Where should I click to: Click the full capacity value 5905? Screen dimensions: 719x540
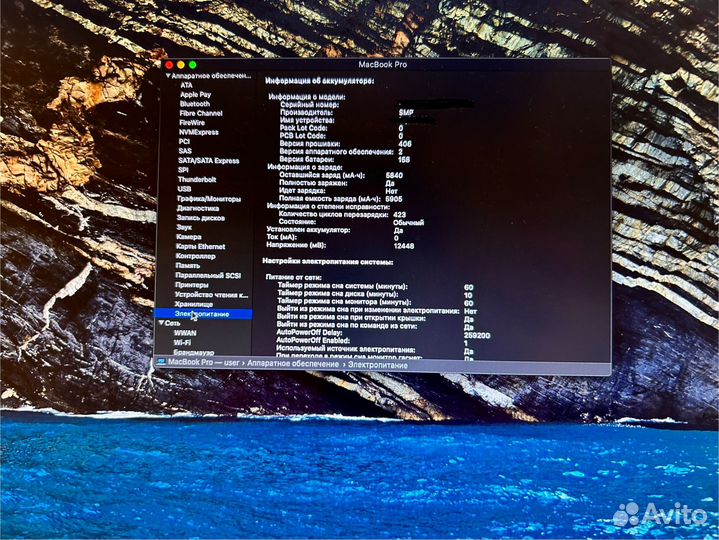pyautogui.click(x=394, y=199)
